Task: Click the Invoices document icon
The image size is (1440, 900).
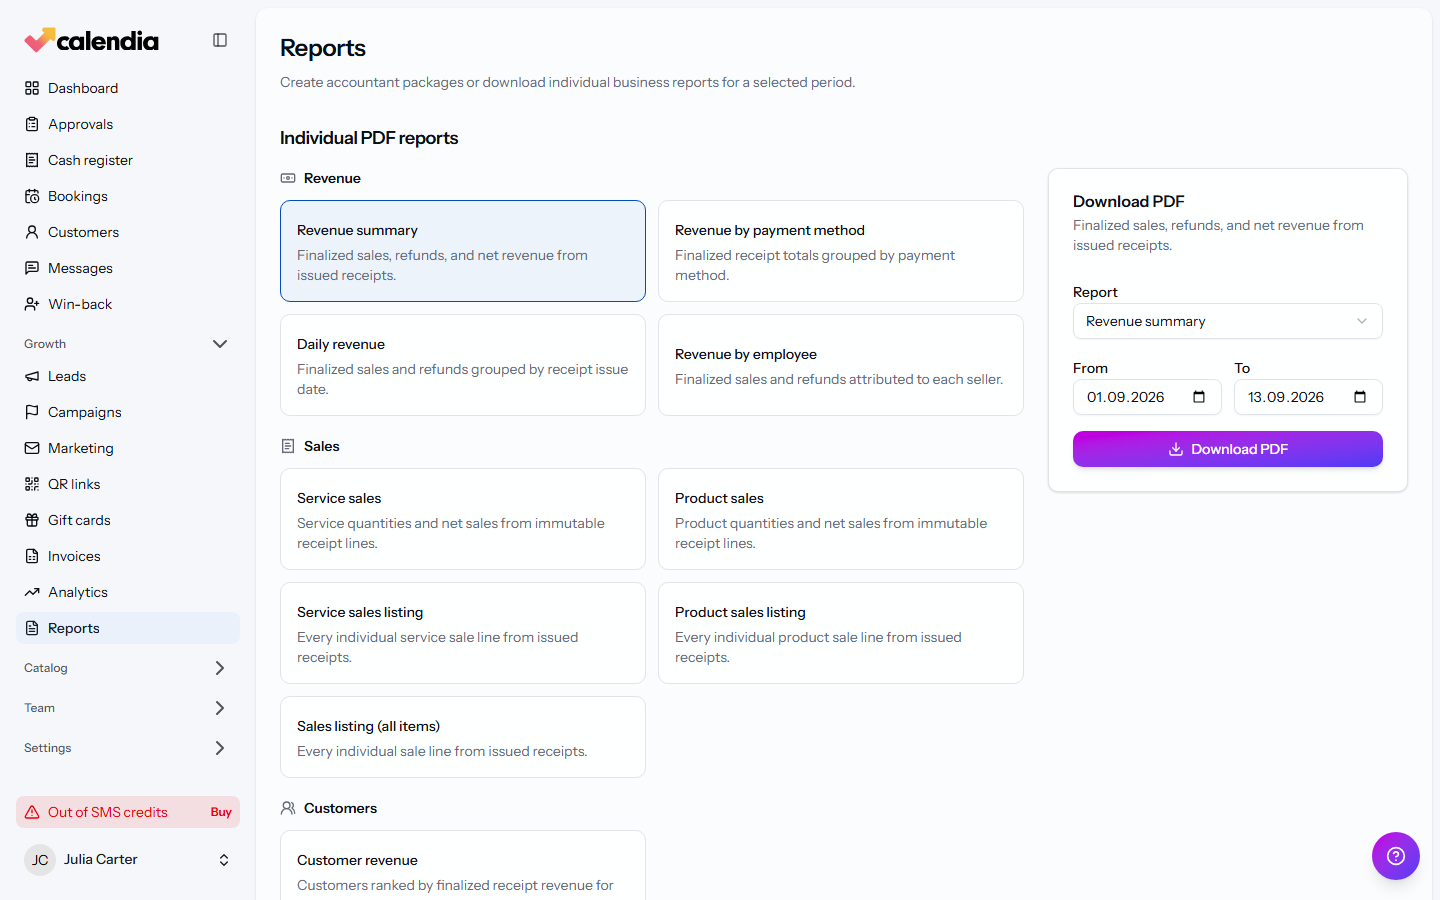Action: (32, 556)
